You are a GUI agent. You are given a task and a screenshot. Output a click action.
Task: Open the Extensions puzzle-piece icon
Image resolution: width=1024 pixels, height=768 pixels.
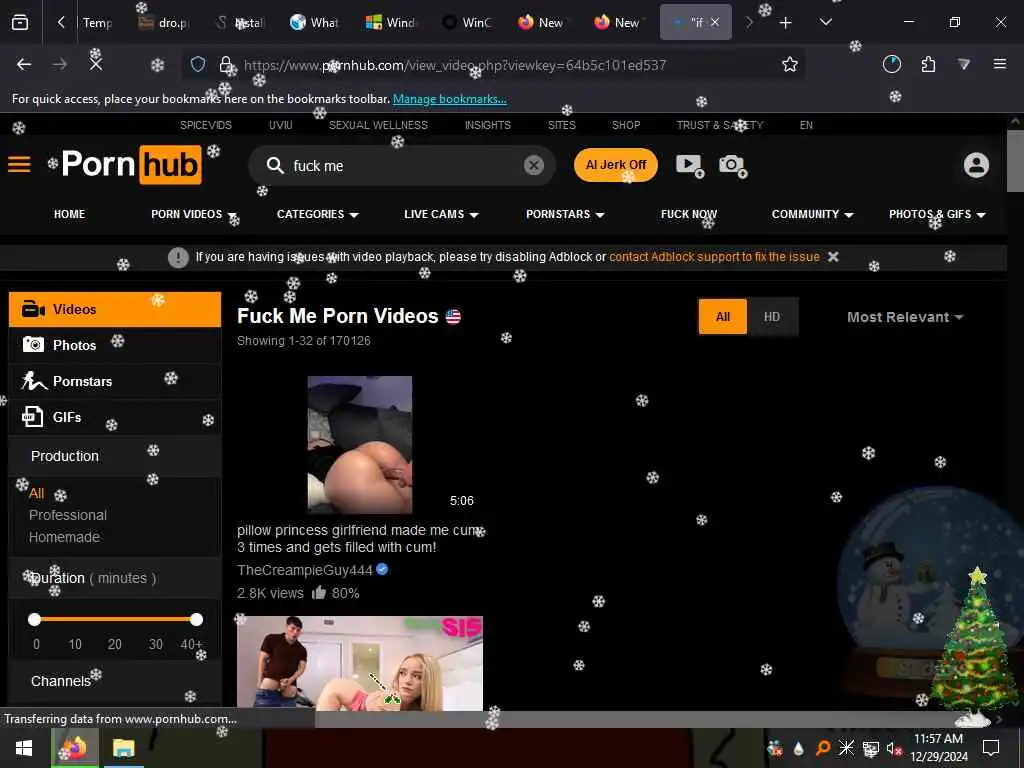[928, 64]
